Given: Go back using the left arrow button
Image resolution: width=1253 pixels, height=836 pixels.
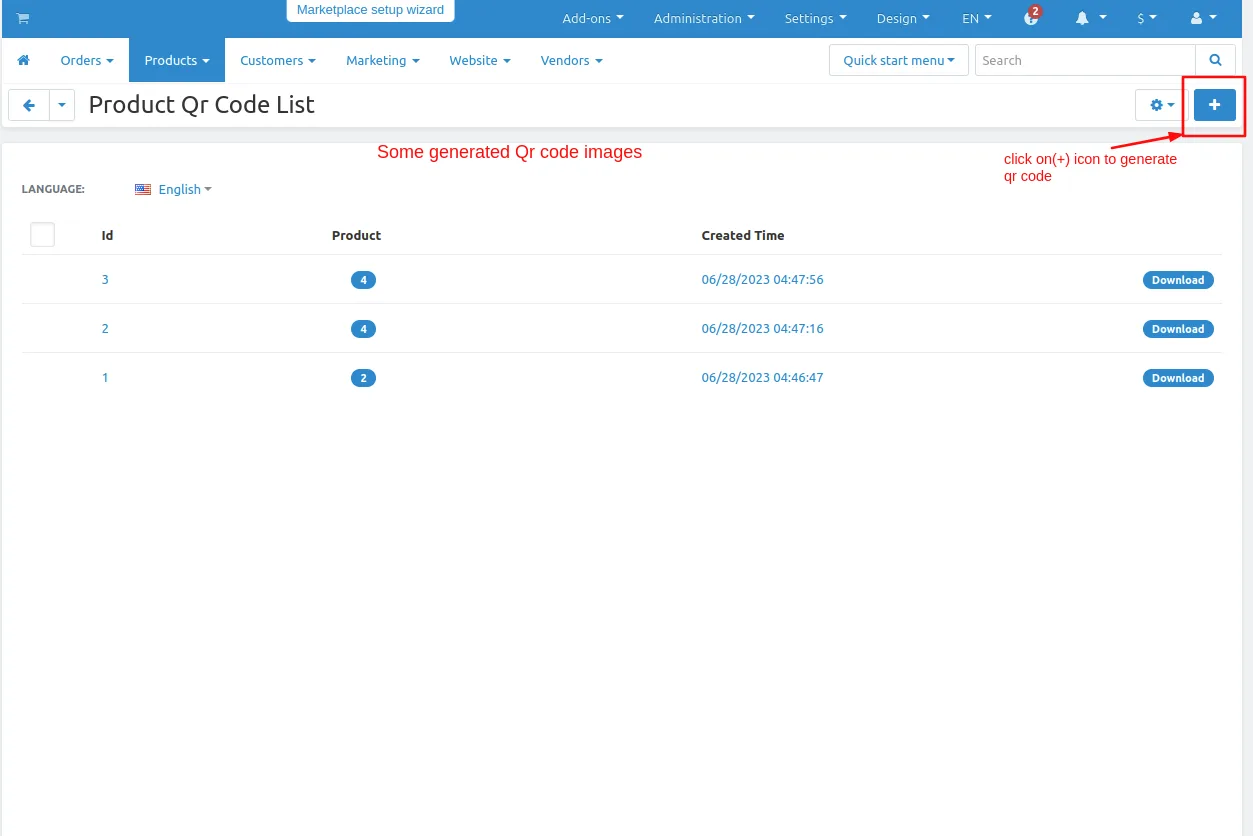Looking at the screenshot, I should [x=29, y=105].
